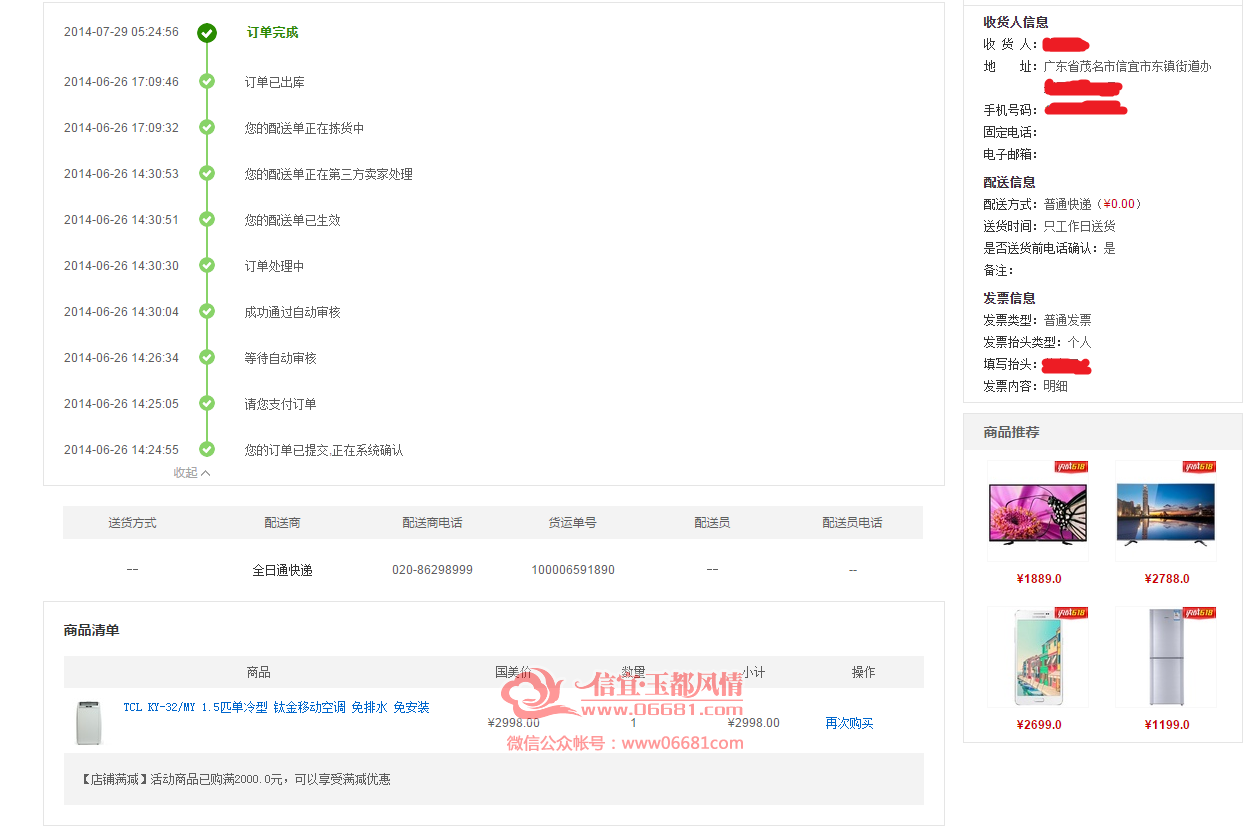1251x830 pixels.
Task: Click the ¥2699.0 price label
Action: [1039, 725]
